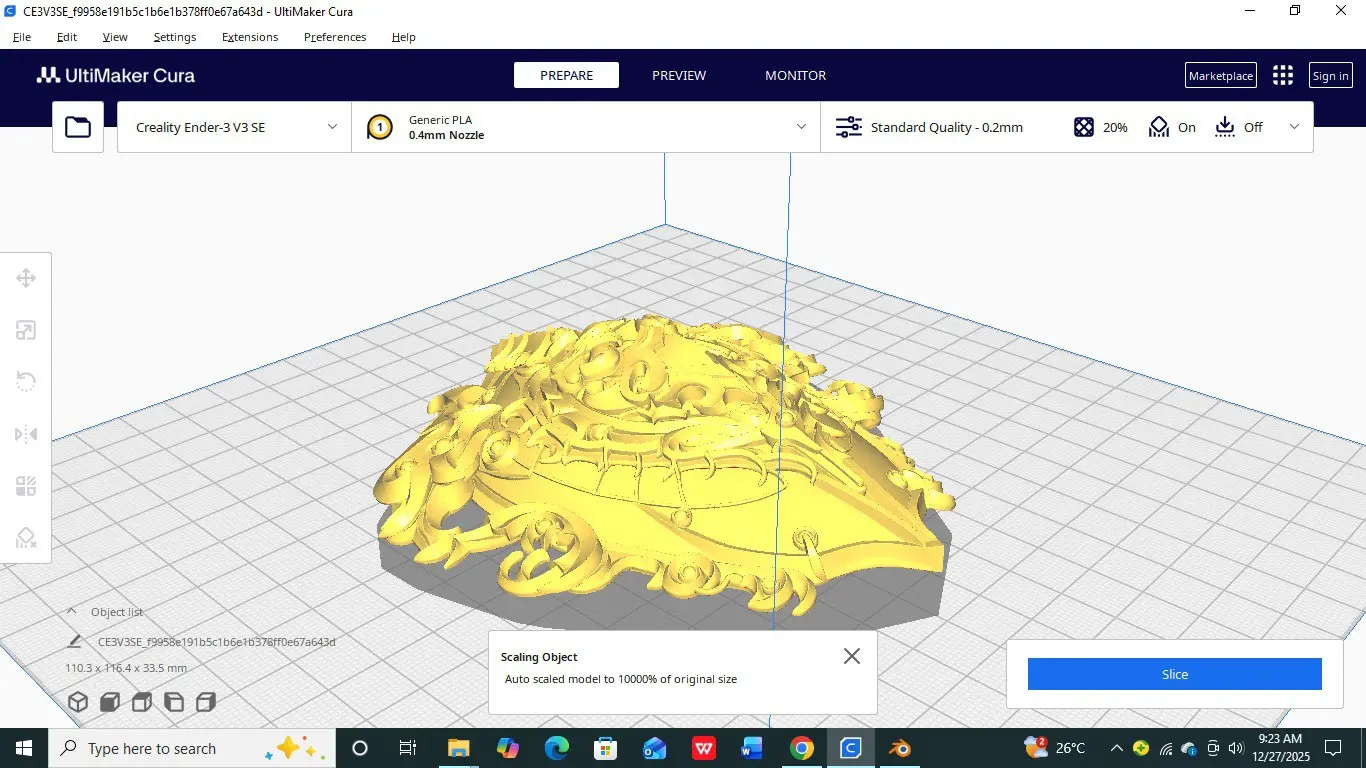The height and width of the screenshot is (768, 1366).
Task: Open file using the folder icon
Action: (78, 127)
